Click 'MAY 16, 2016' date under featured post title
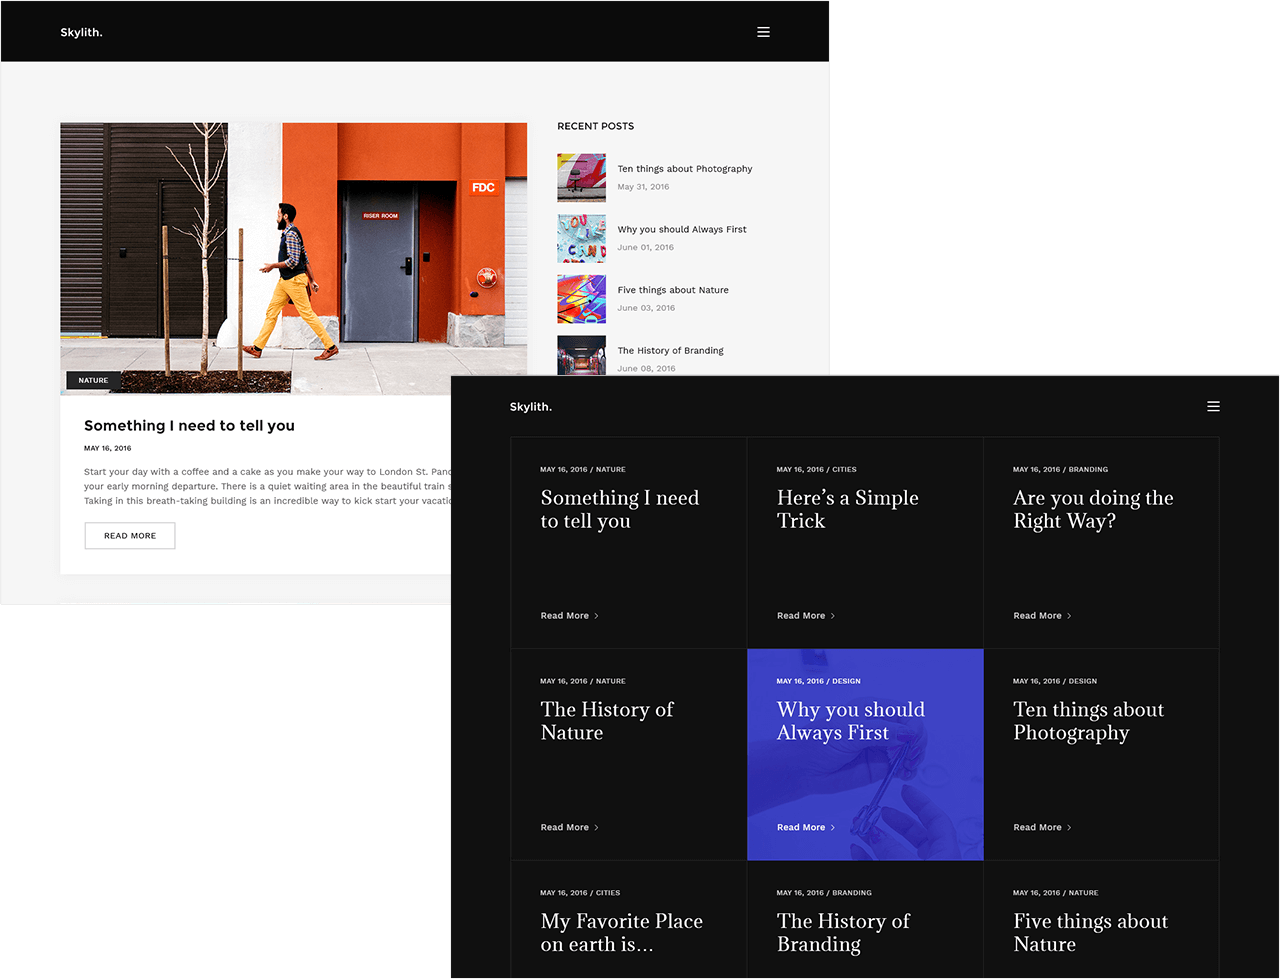The width and height of the screenshot is (1280, 979). click(107, 448)
